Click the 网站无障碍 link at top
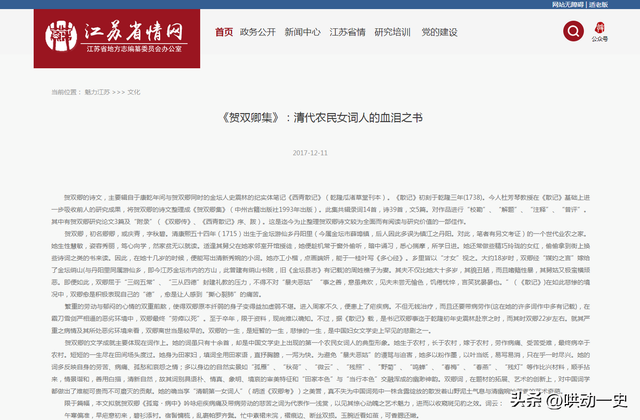Viewport: 640px width, 420px height. [568, 4]
